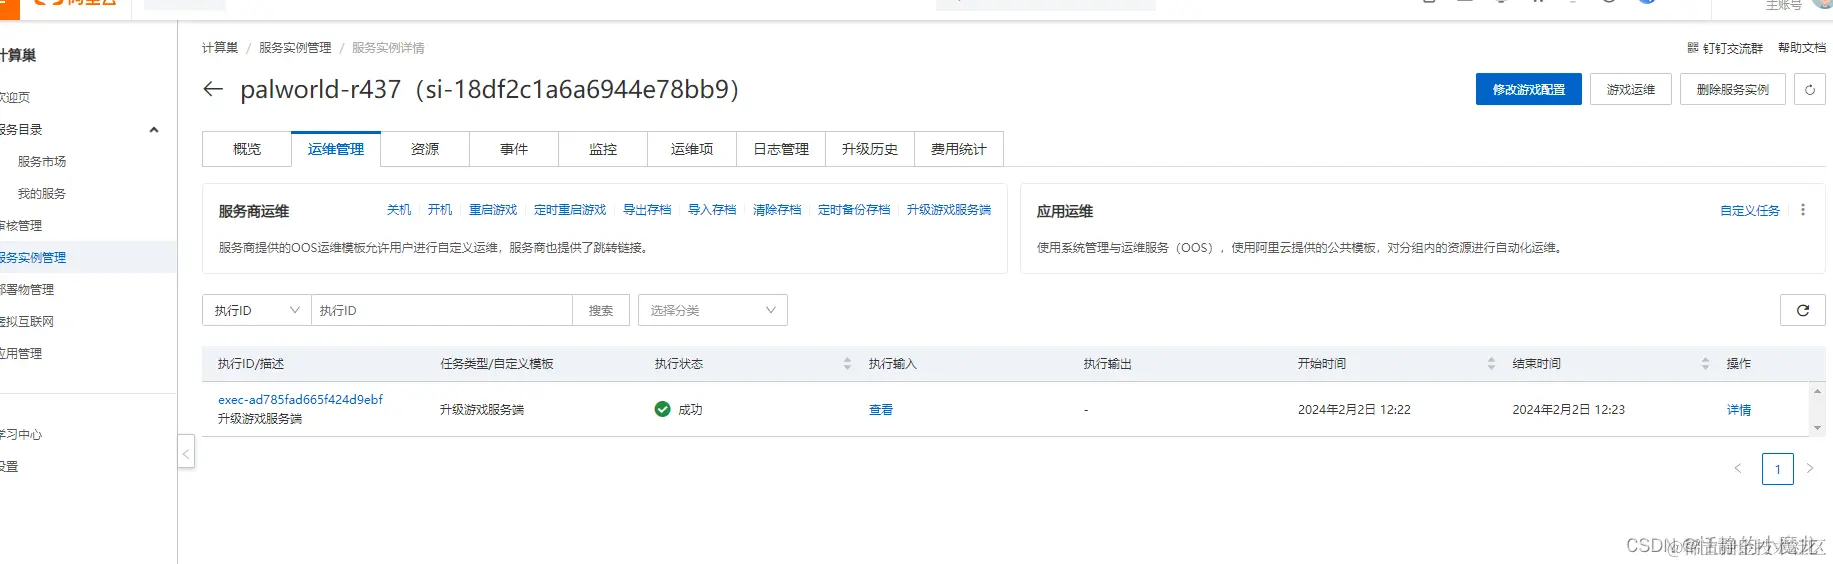Sort by 结束时间 column arrows
The width and height of the screenshot is (1833, 564).
point(1705,364)
